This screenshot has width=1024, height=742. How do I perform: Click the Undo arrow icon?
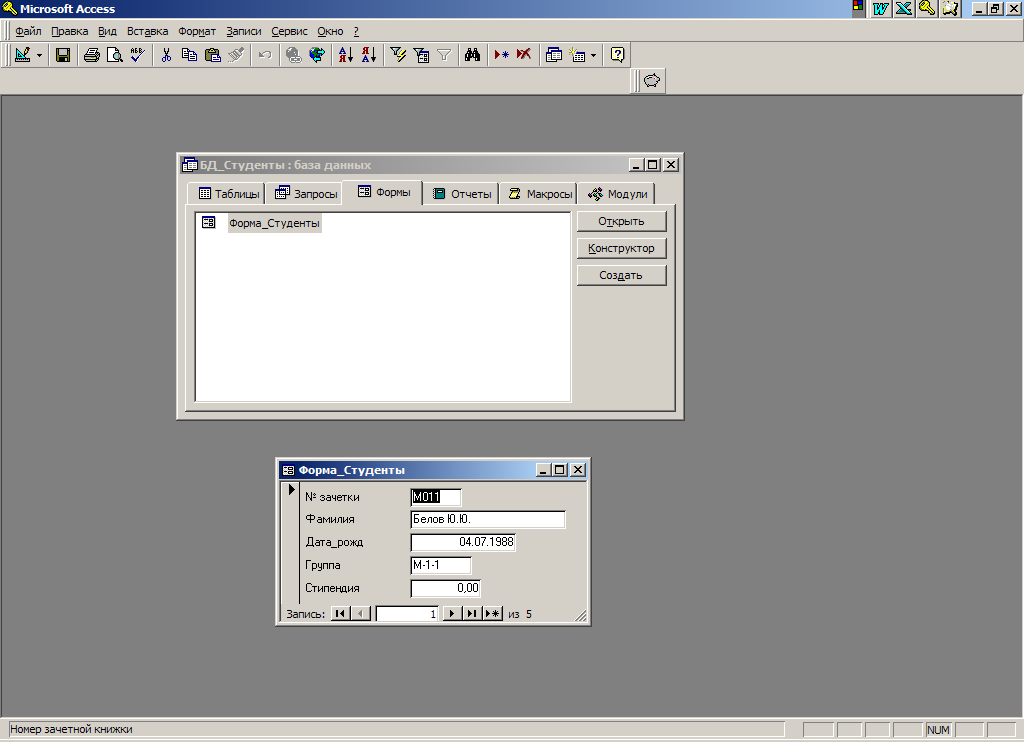[264, 55]
